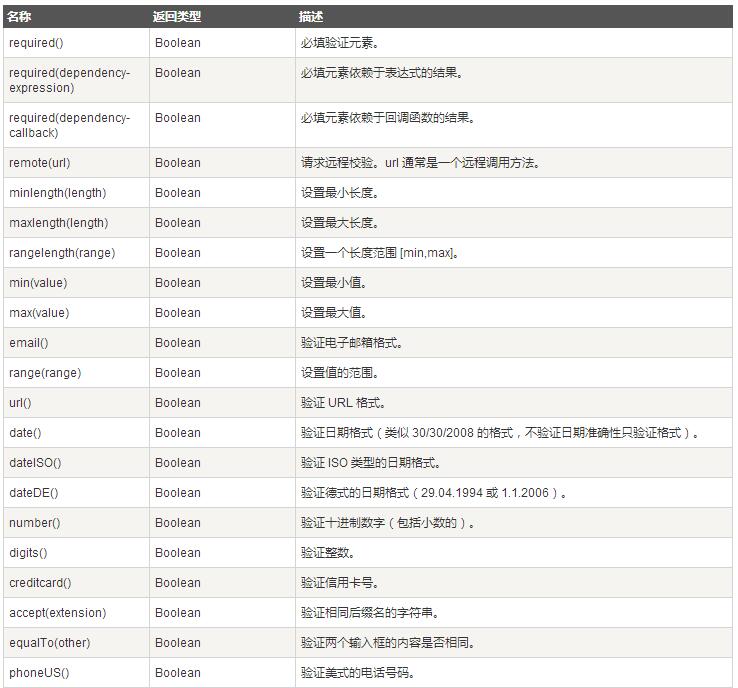This screenshot has height=688, width=738.
Task: Click the phoneUS() method name
Action: 39,673
